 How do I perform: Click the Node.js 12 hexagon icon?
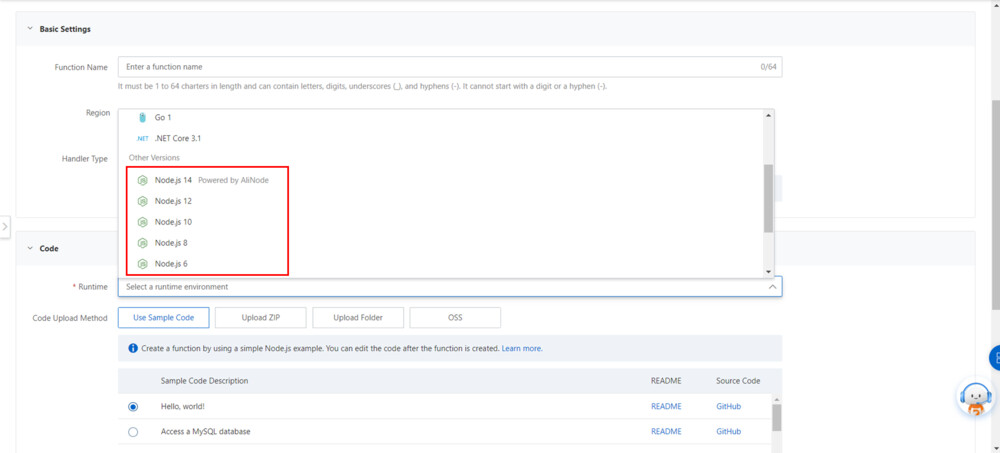point(142,201)
